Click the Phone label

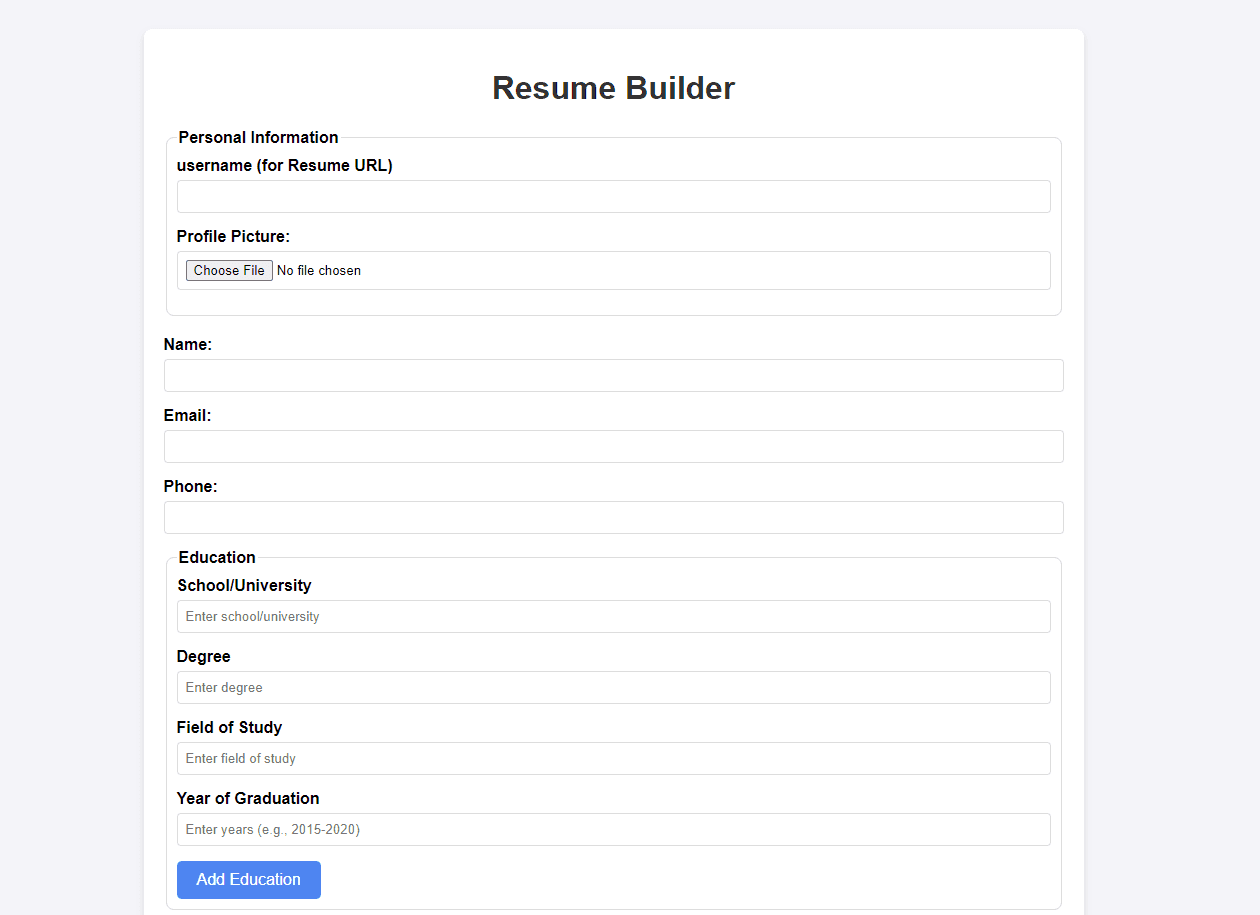tap(190, 486)
